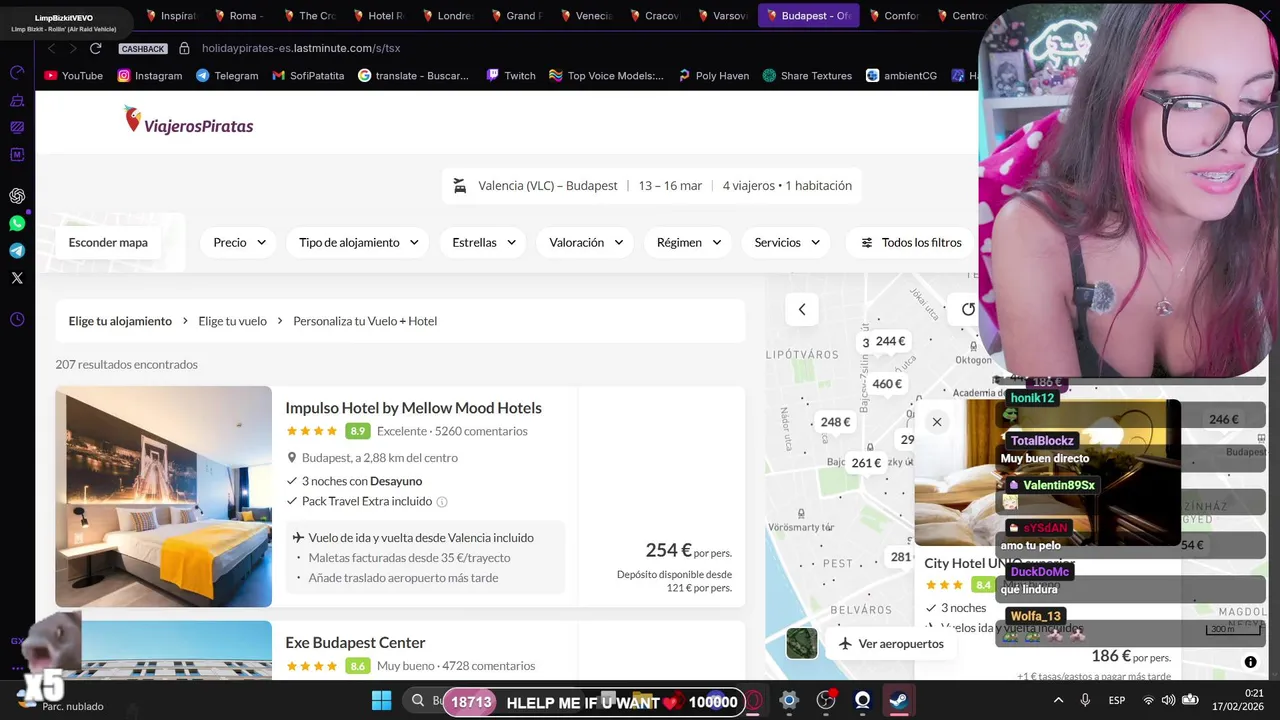Open Todos los filtros panel
1280x720 pixels.
click(x=911, y=242)
